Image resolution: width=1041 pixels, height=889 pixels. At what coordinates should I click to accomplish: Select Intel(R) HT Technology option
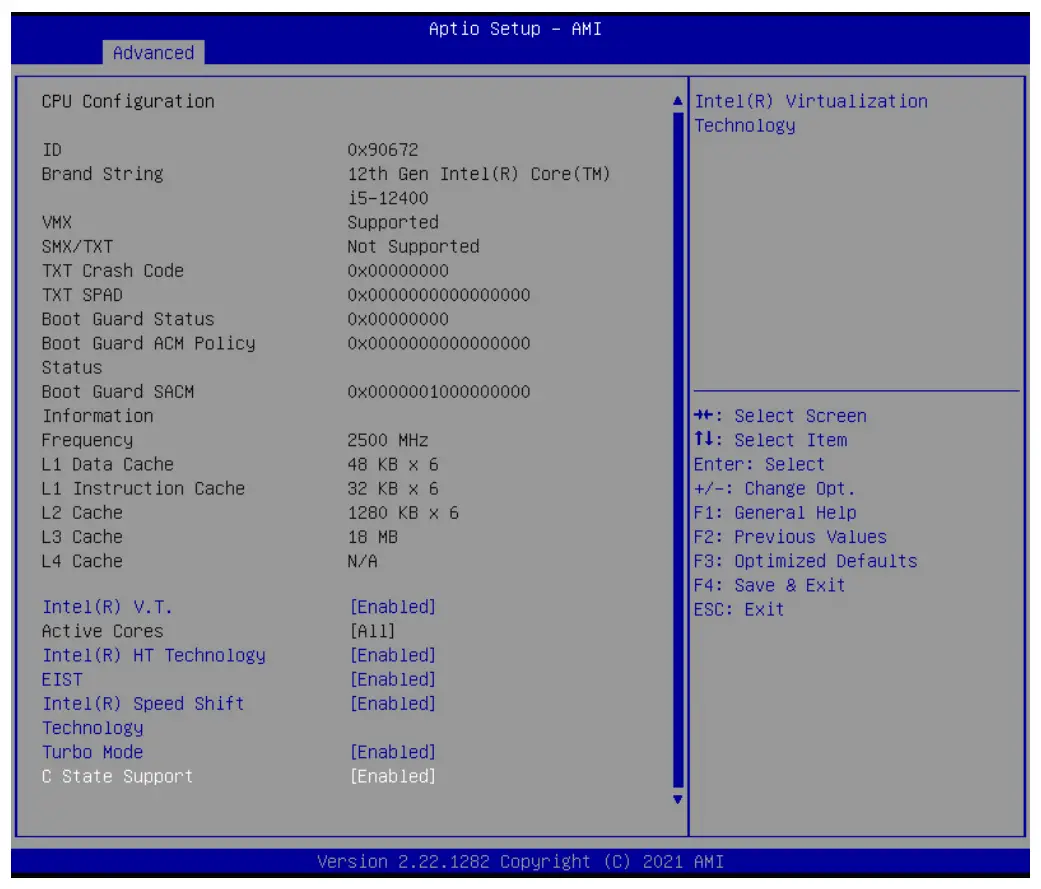[x=153, y=655]
